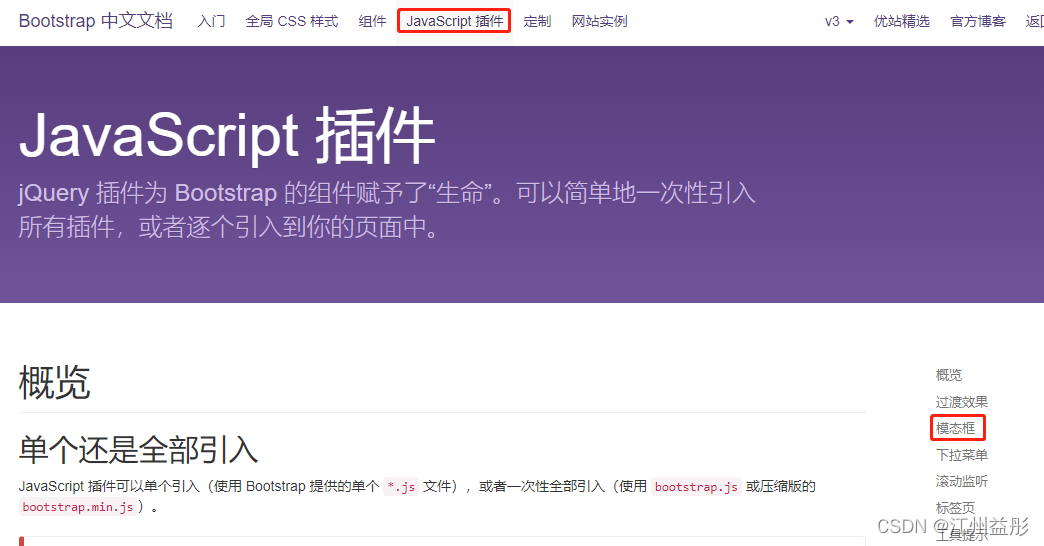Expand the v3 version dropdown
The image size is (1044, 546).
point(839,21)
